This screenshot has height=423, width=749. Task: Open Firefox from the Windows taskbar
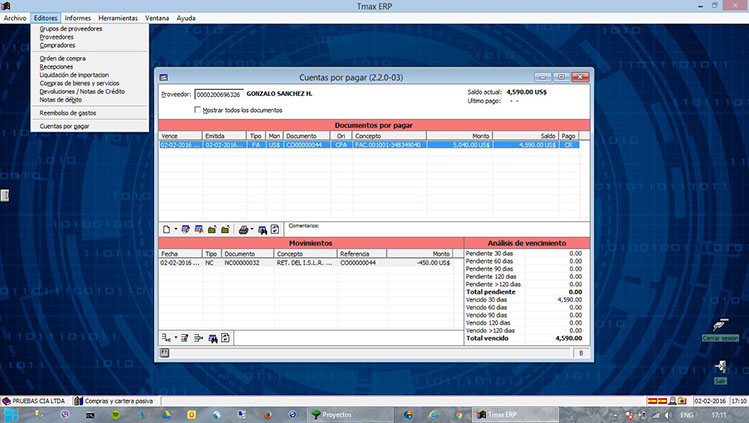(x=270, y=414)
